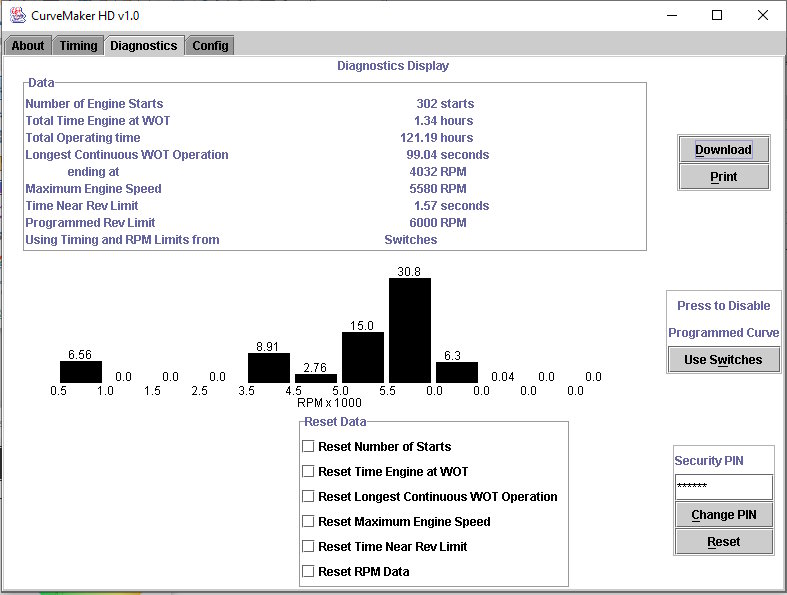Open the Config tab

coord(210,46)
